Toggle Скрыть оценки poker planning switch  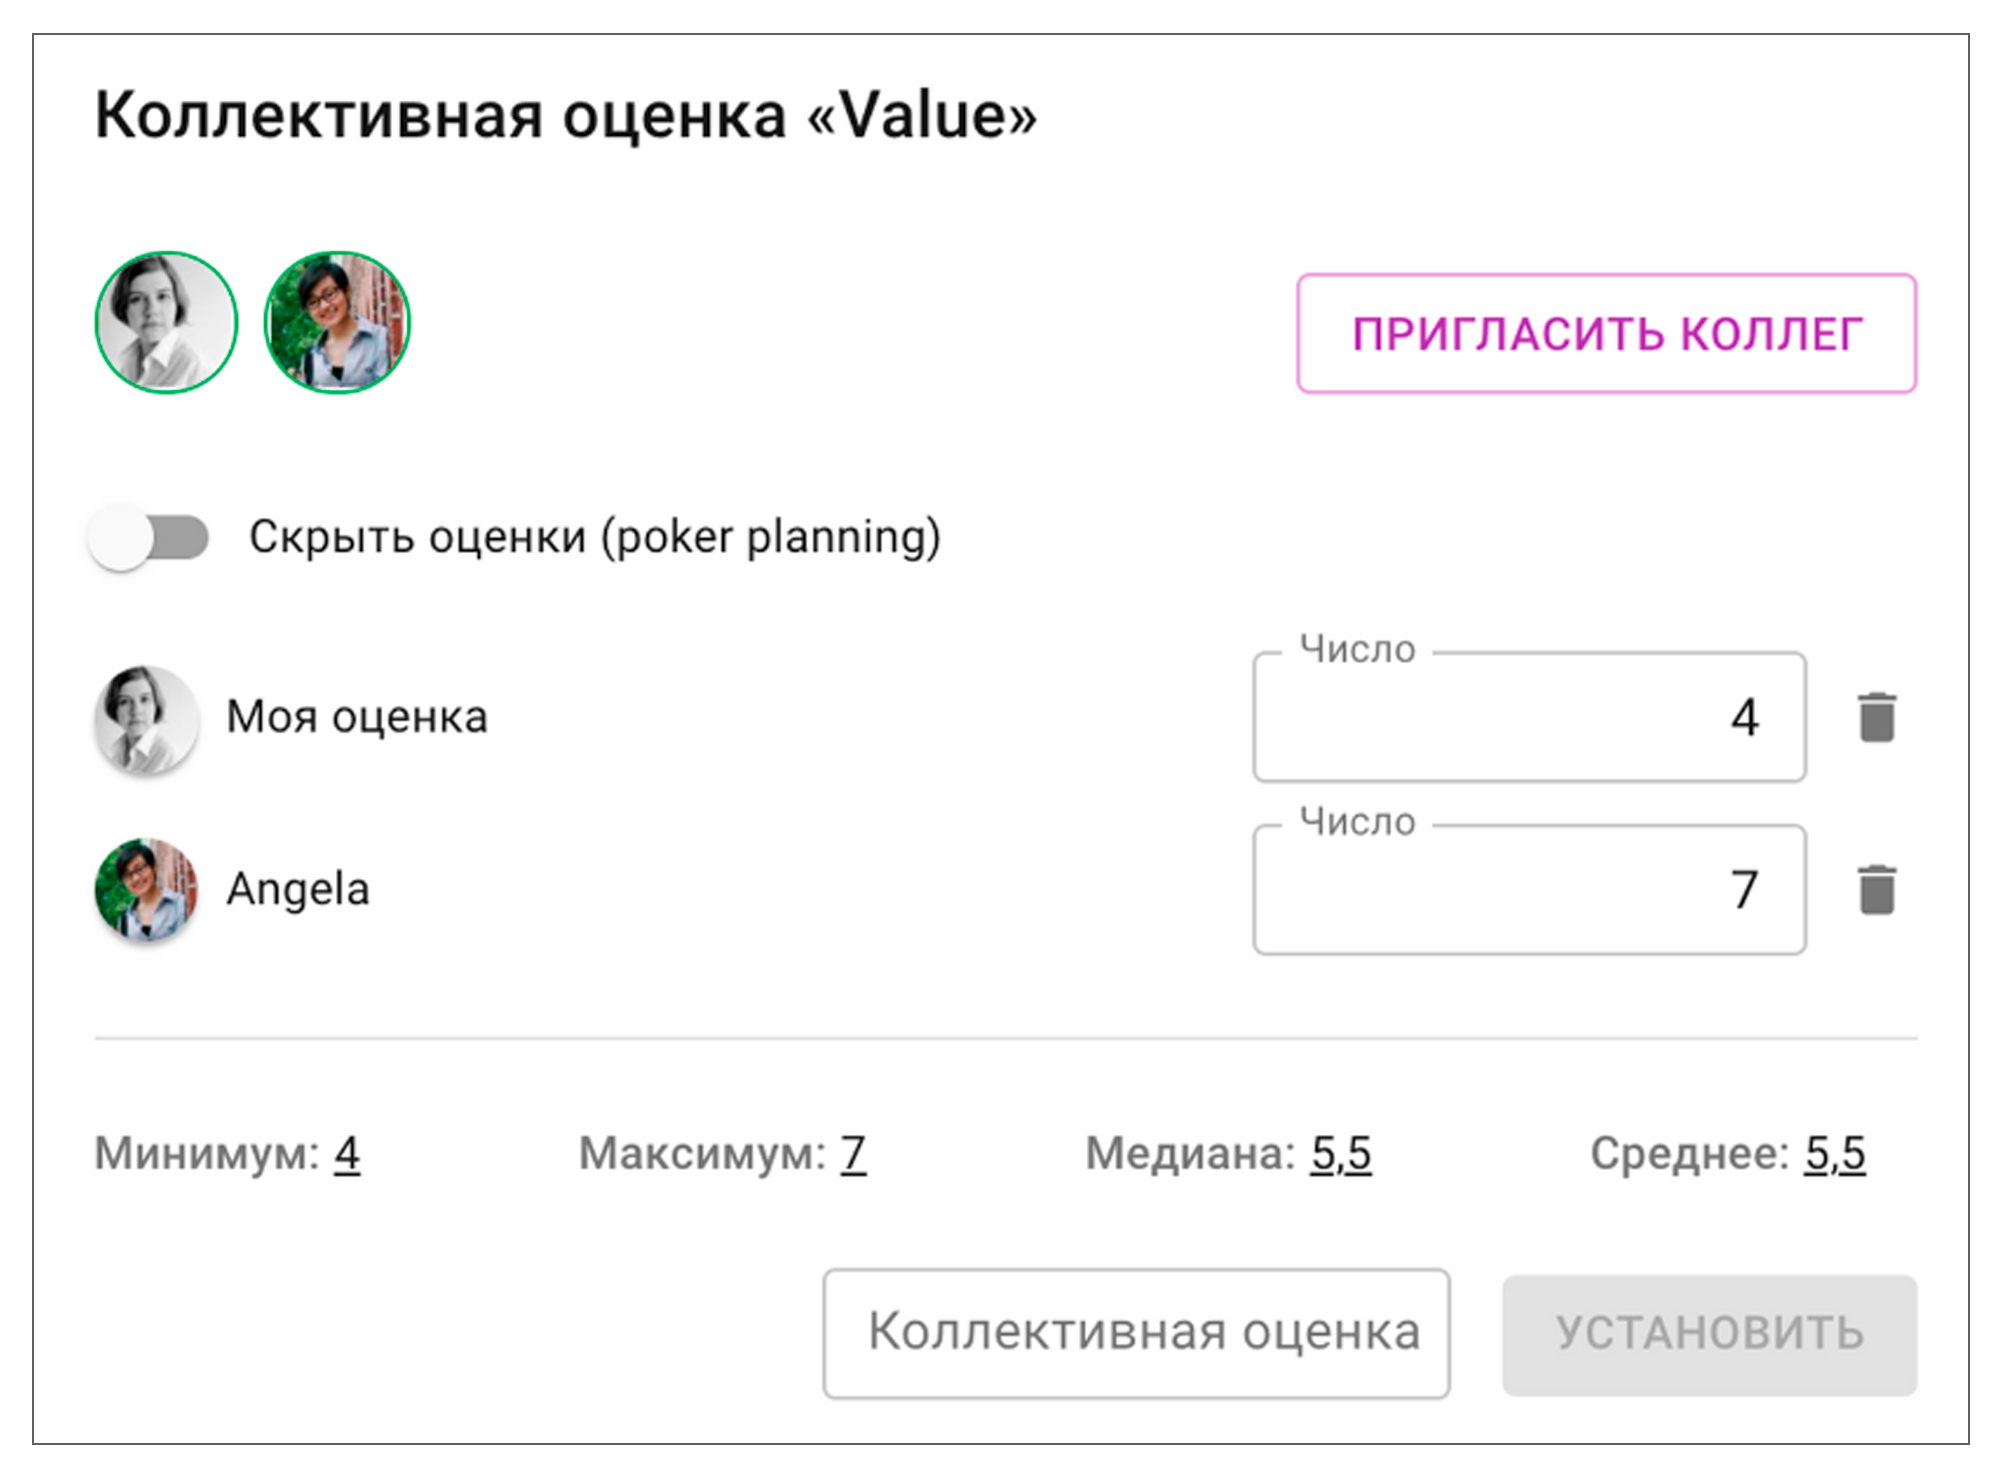pyautogui.click(x=149, y=537)
